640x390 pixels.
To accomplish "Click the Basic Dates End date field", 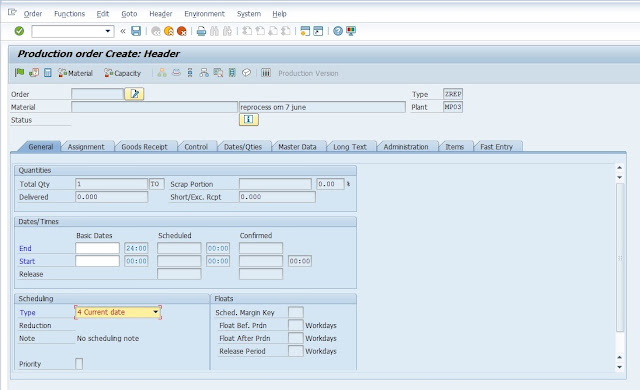I will tap(97, 248).
